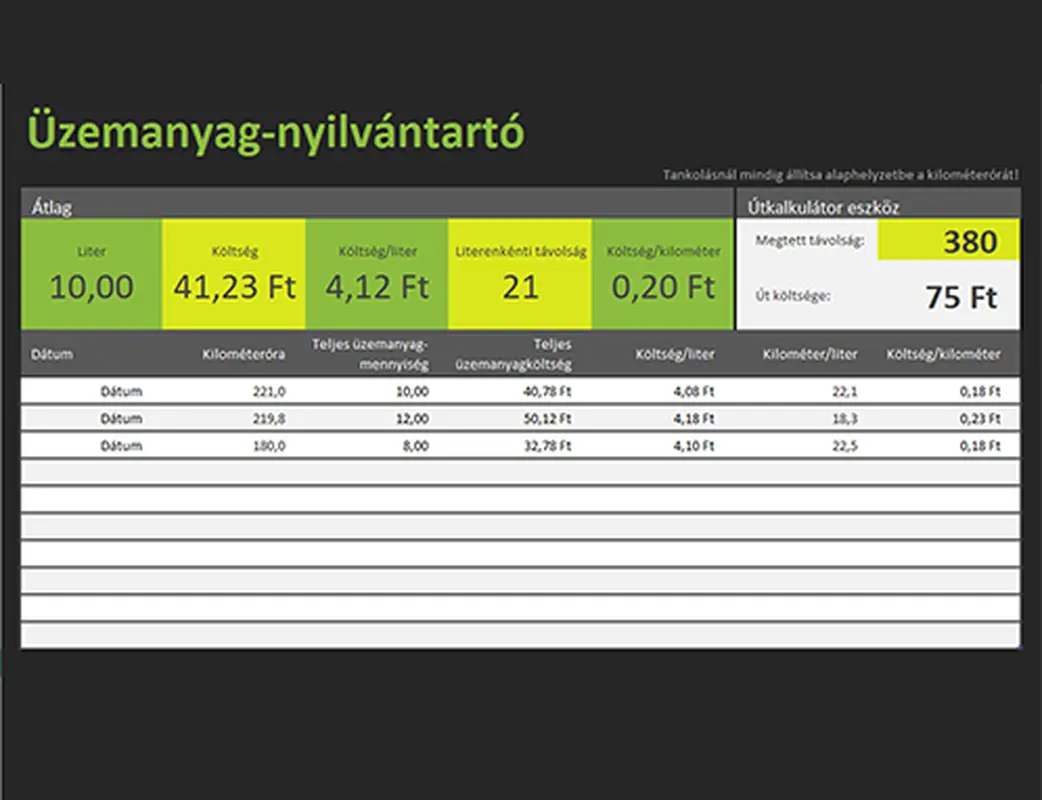Click the Átlag section header
The height and width of the screenshot is (800, 1042).
point(52,207)
